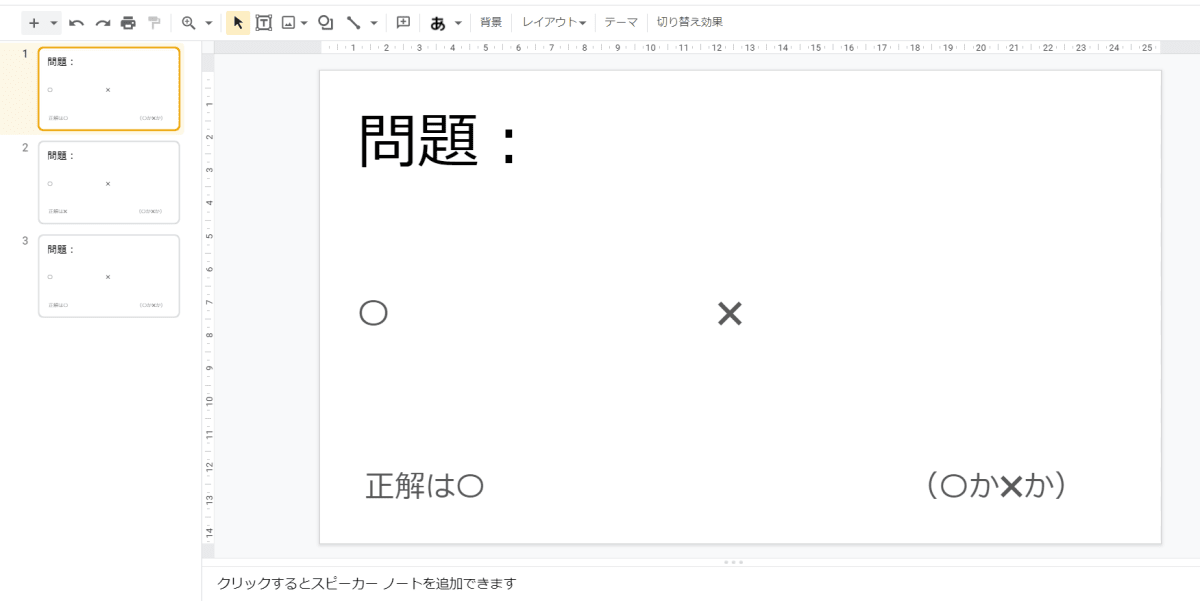1200x601 pixels.
Task: Open the input tools dropdown arrow
Action: click(458, 23)
